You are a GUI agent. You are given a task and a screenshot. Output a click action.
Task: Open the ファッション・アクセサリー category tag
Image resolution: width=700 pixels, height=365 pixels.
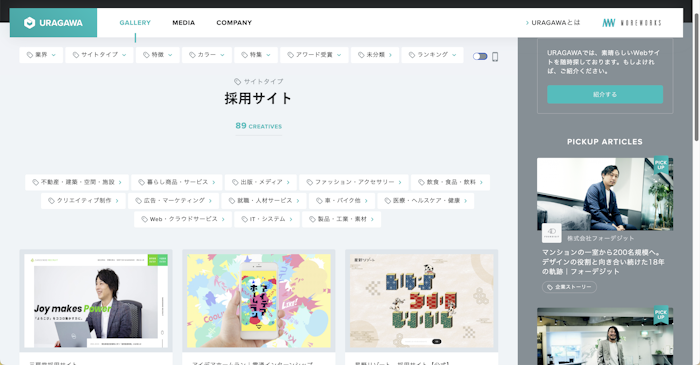point(354,182)
